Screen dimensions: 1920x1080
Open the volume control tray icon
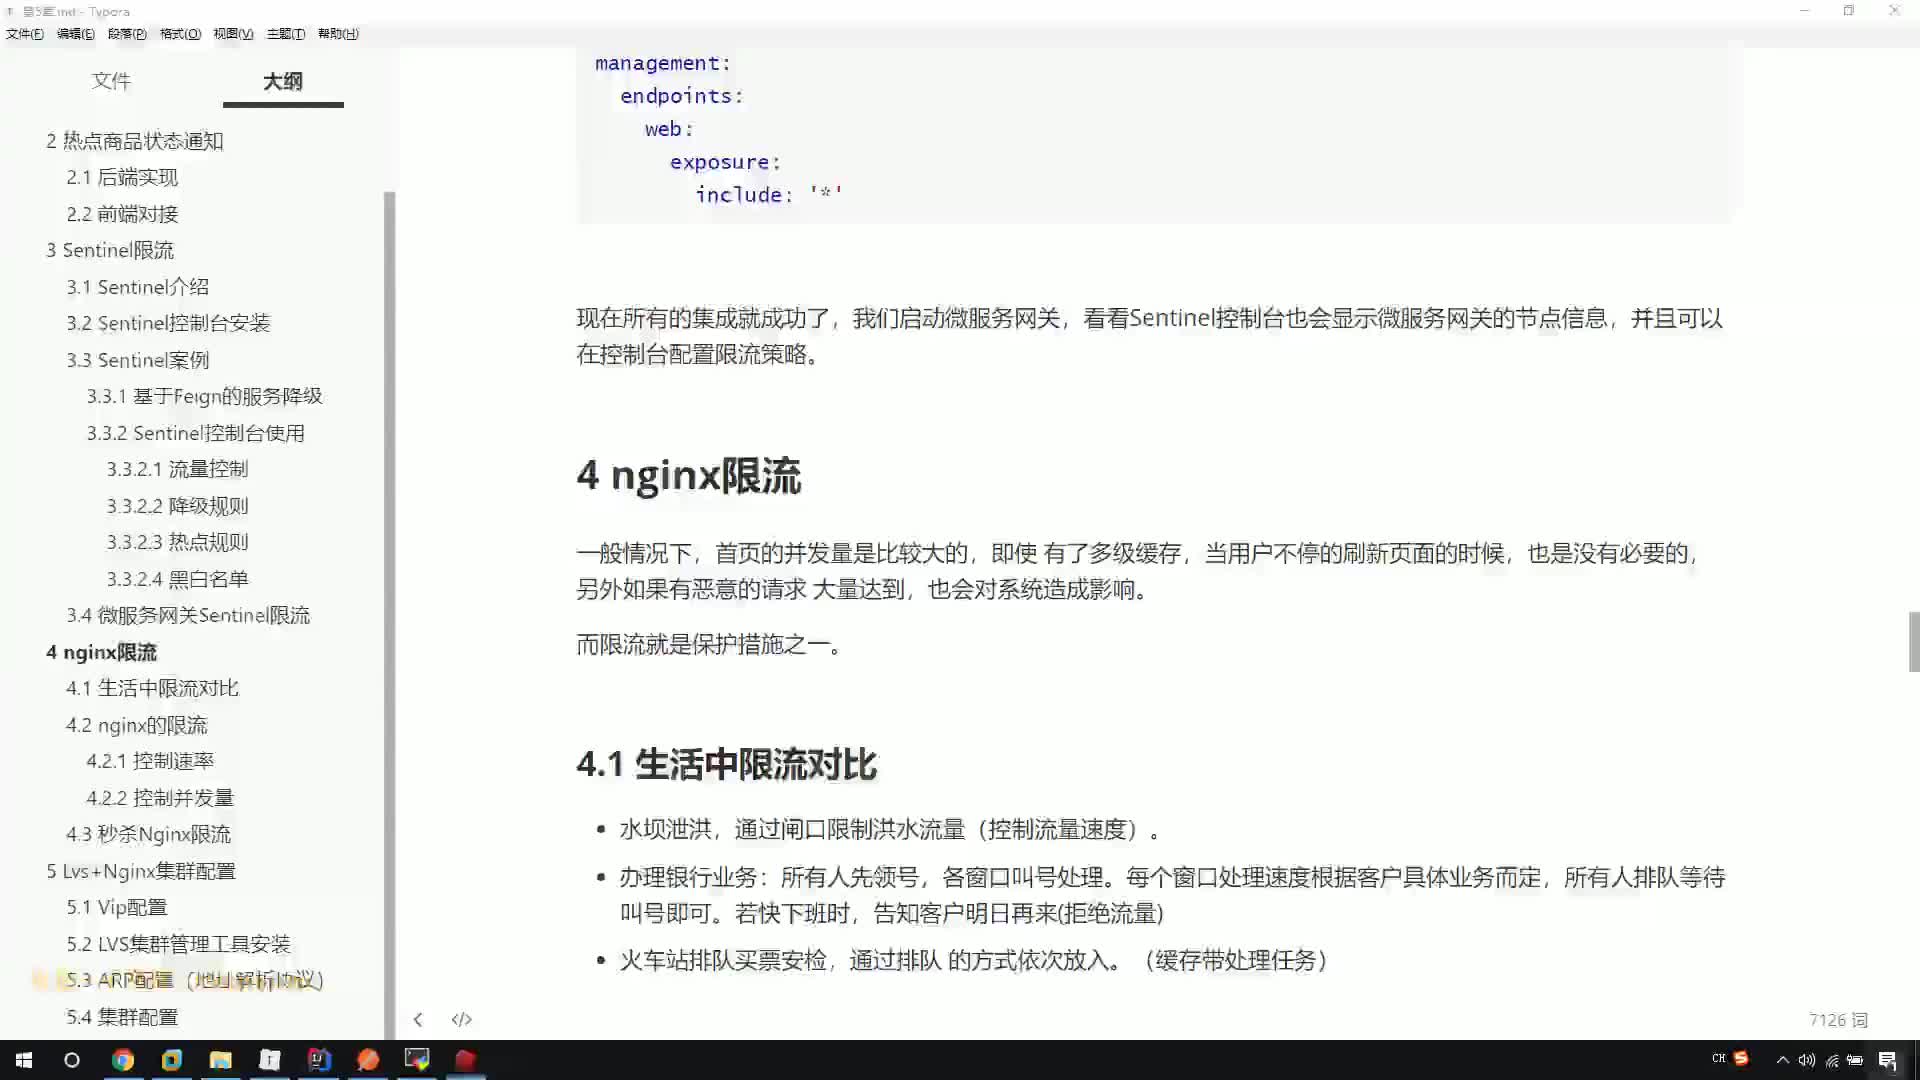(1806, 1060)
